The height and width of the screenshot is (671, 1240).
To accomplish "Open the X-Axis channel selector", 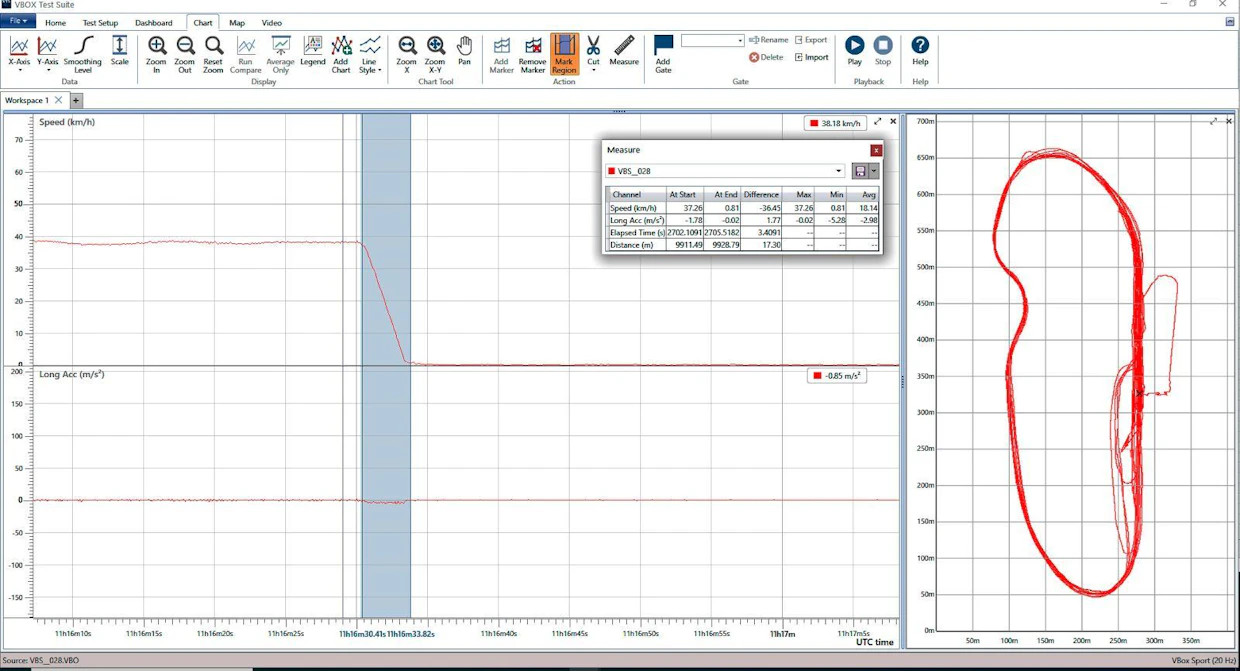I will coord(19,52).
